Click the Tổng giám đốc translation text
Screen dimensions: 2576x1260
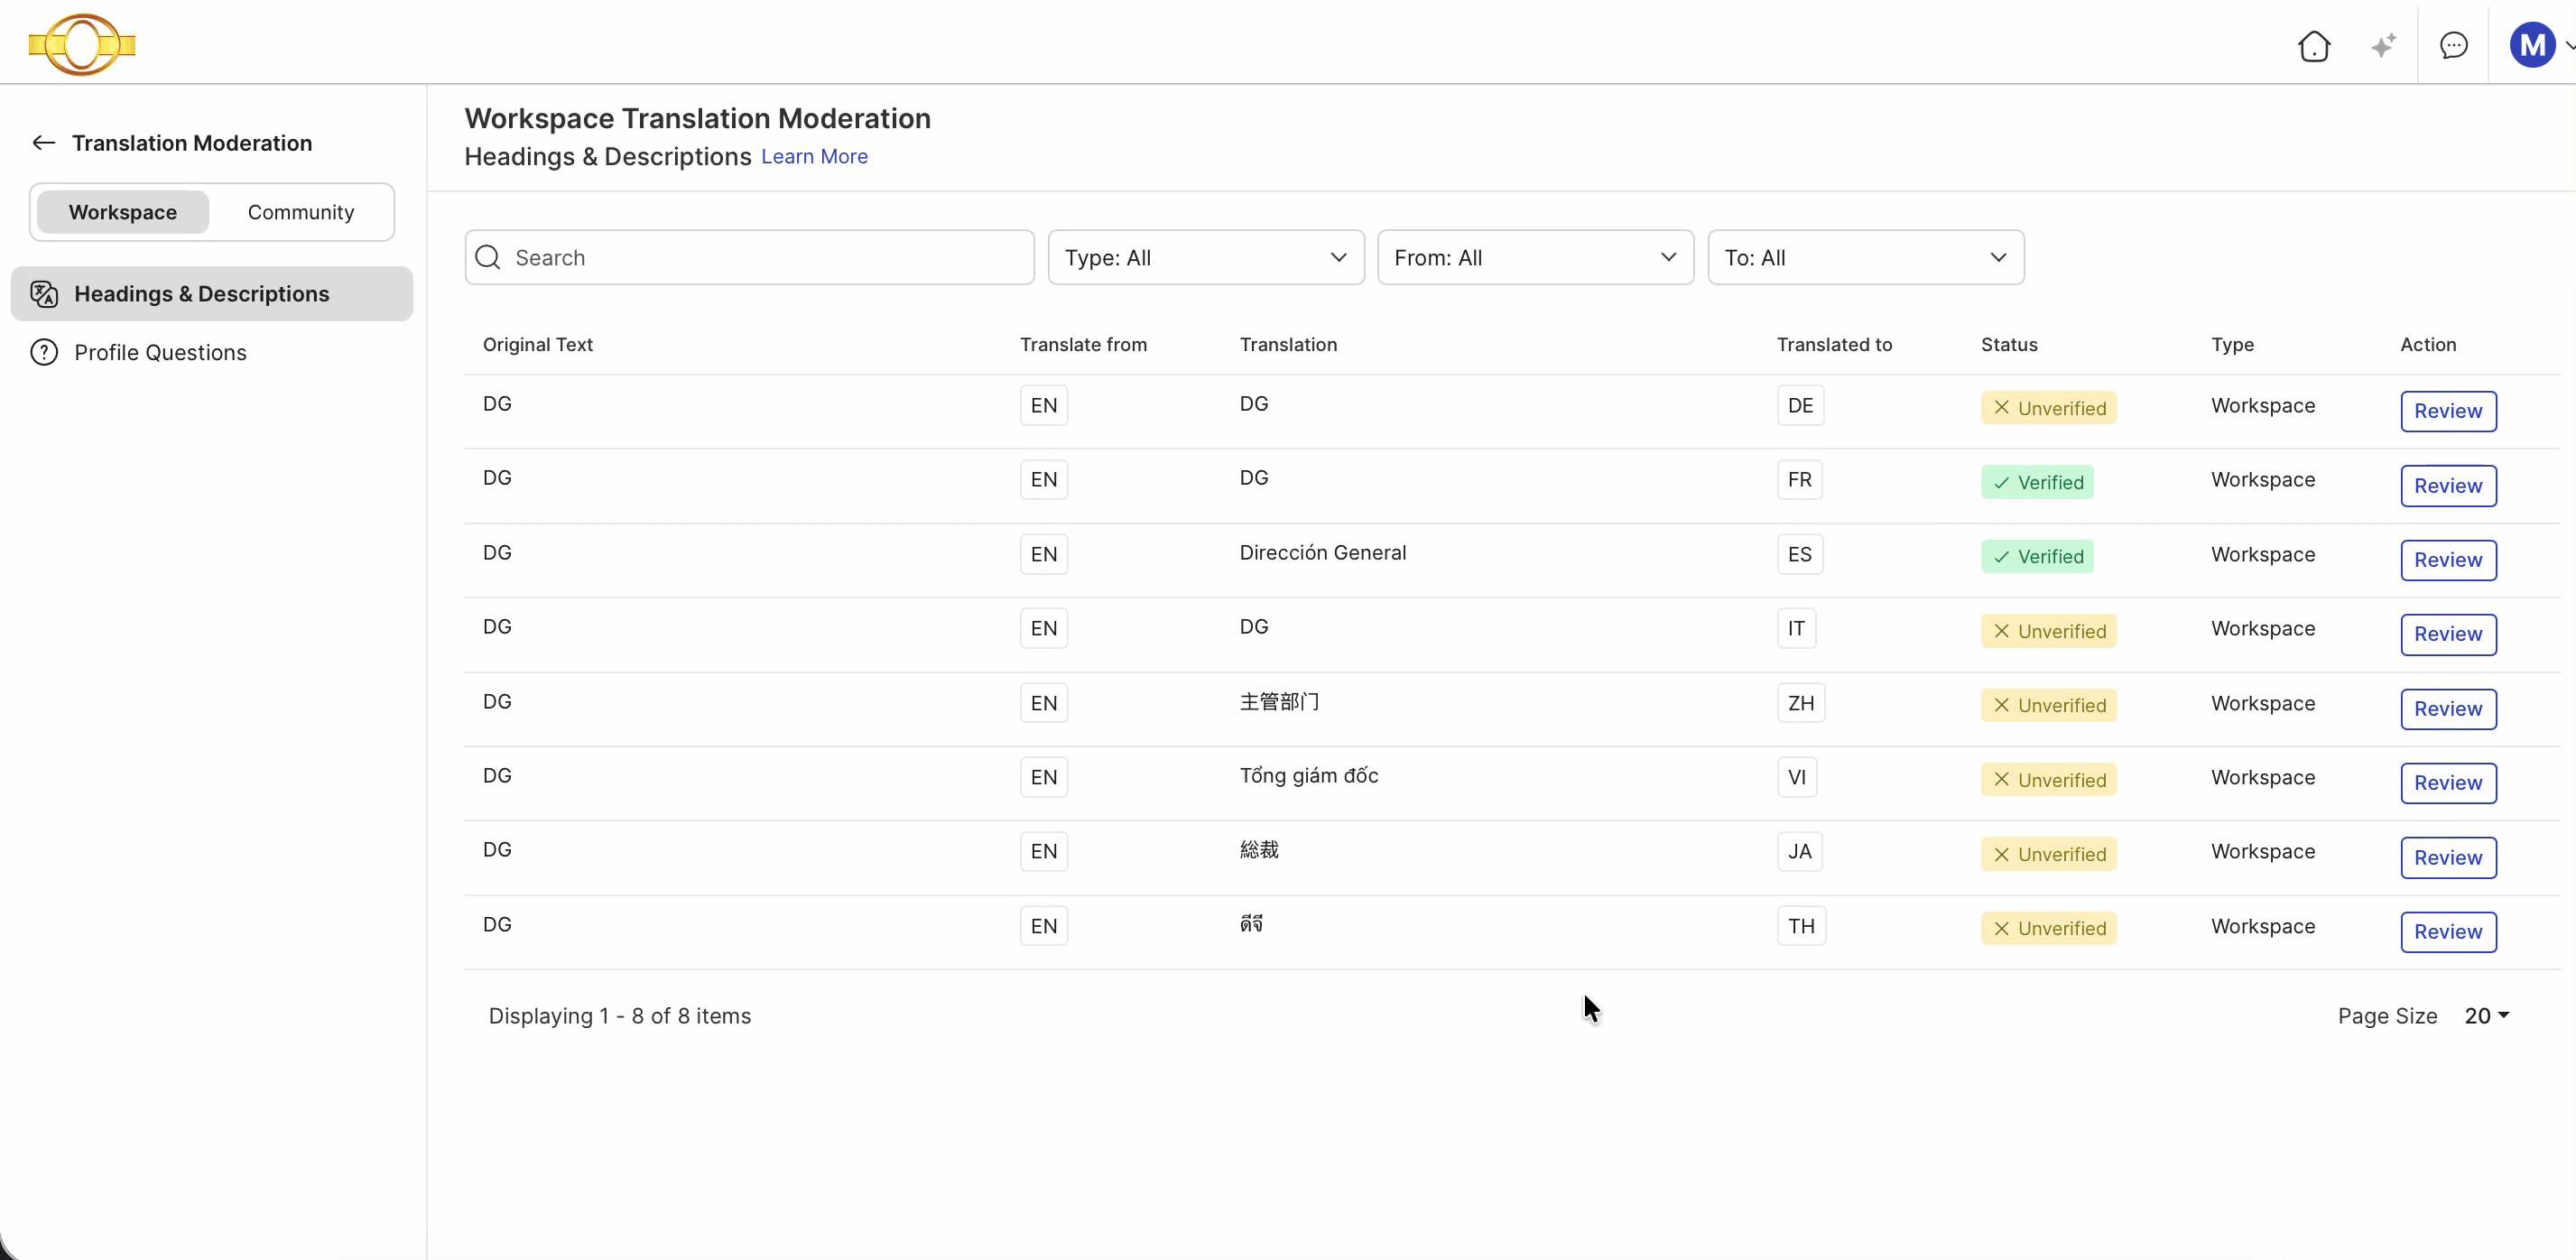pyautogui.click(x=1308, y=776)
